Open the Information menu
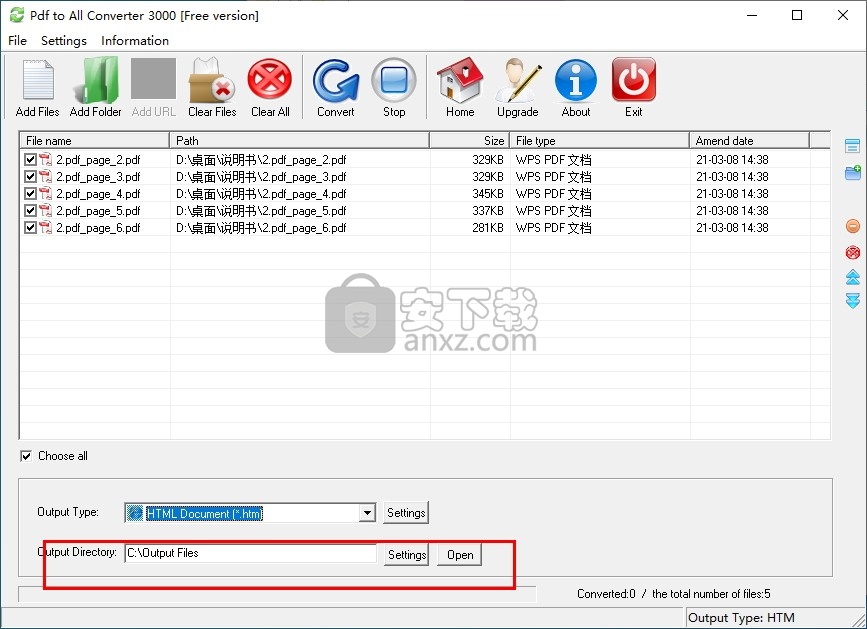This screenshot has height=629, width=867. click(135, 40)
